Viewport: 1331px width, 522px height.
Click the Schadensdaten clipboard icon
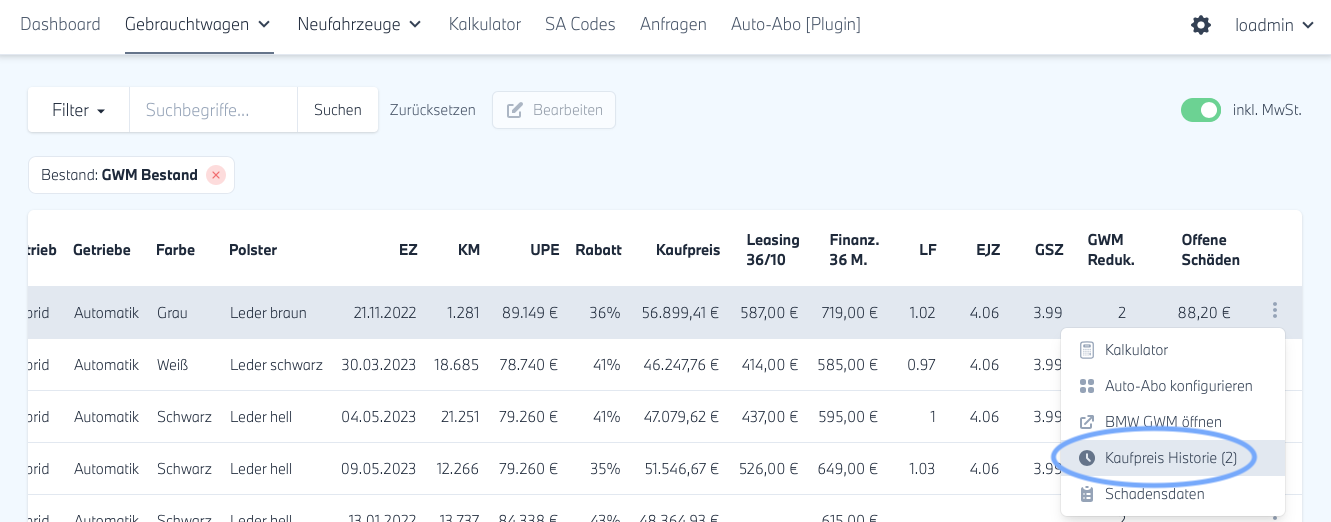1087,494
